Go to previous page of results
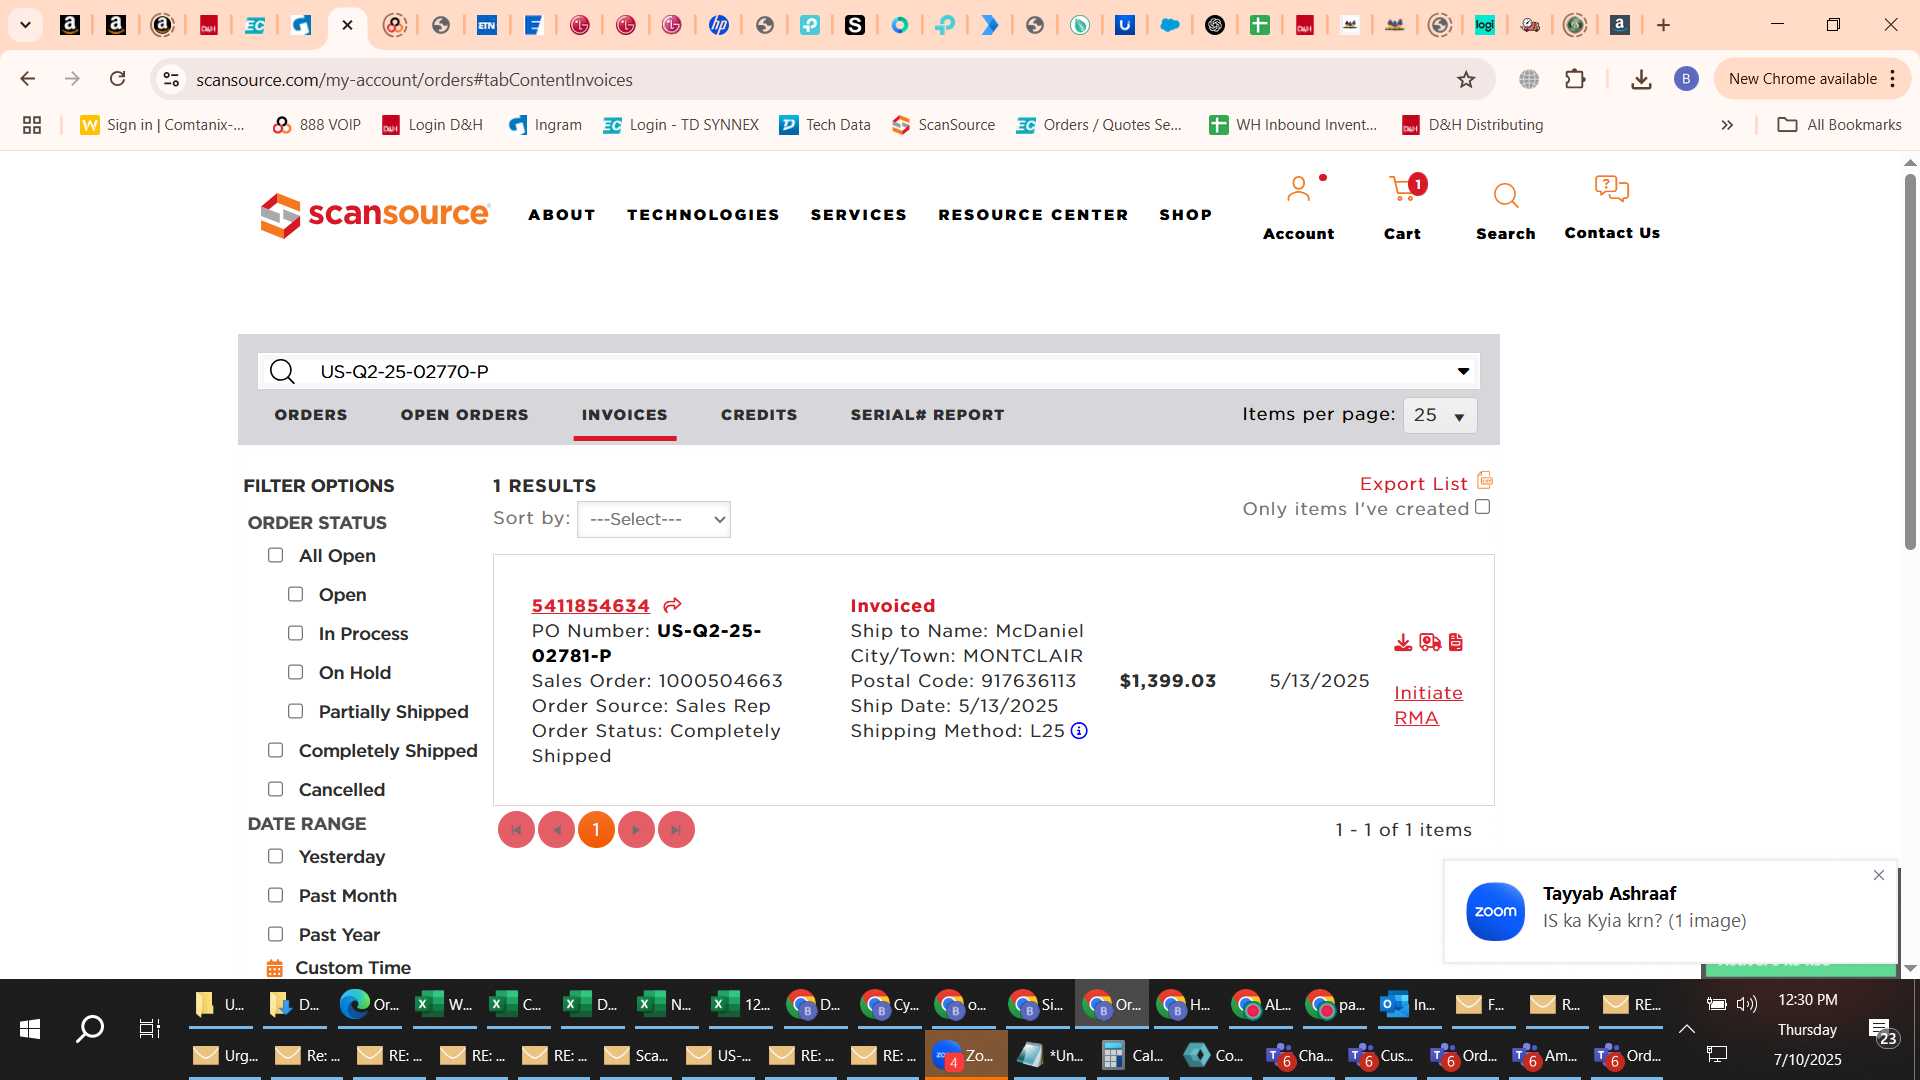Screen dimensions: 1920x1080 tap(556, 830)
